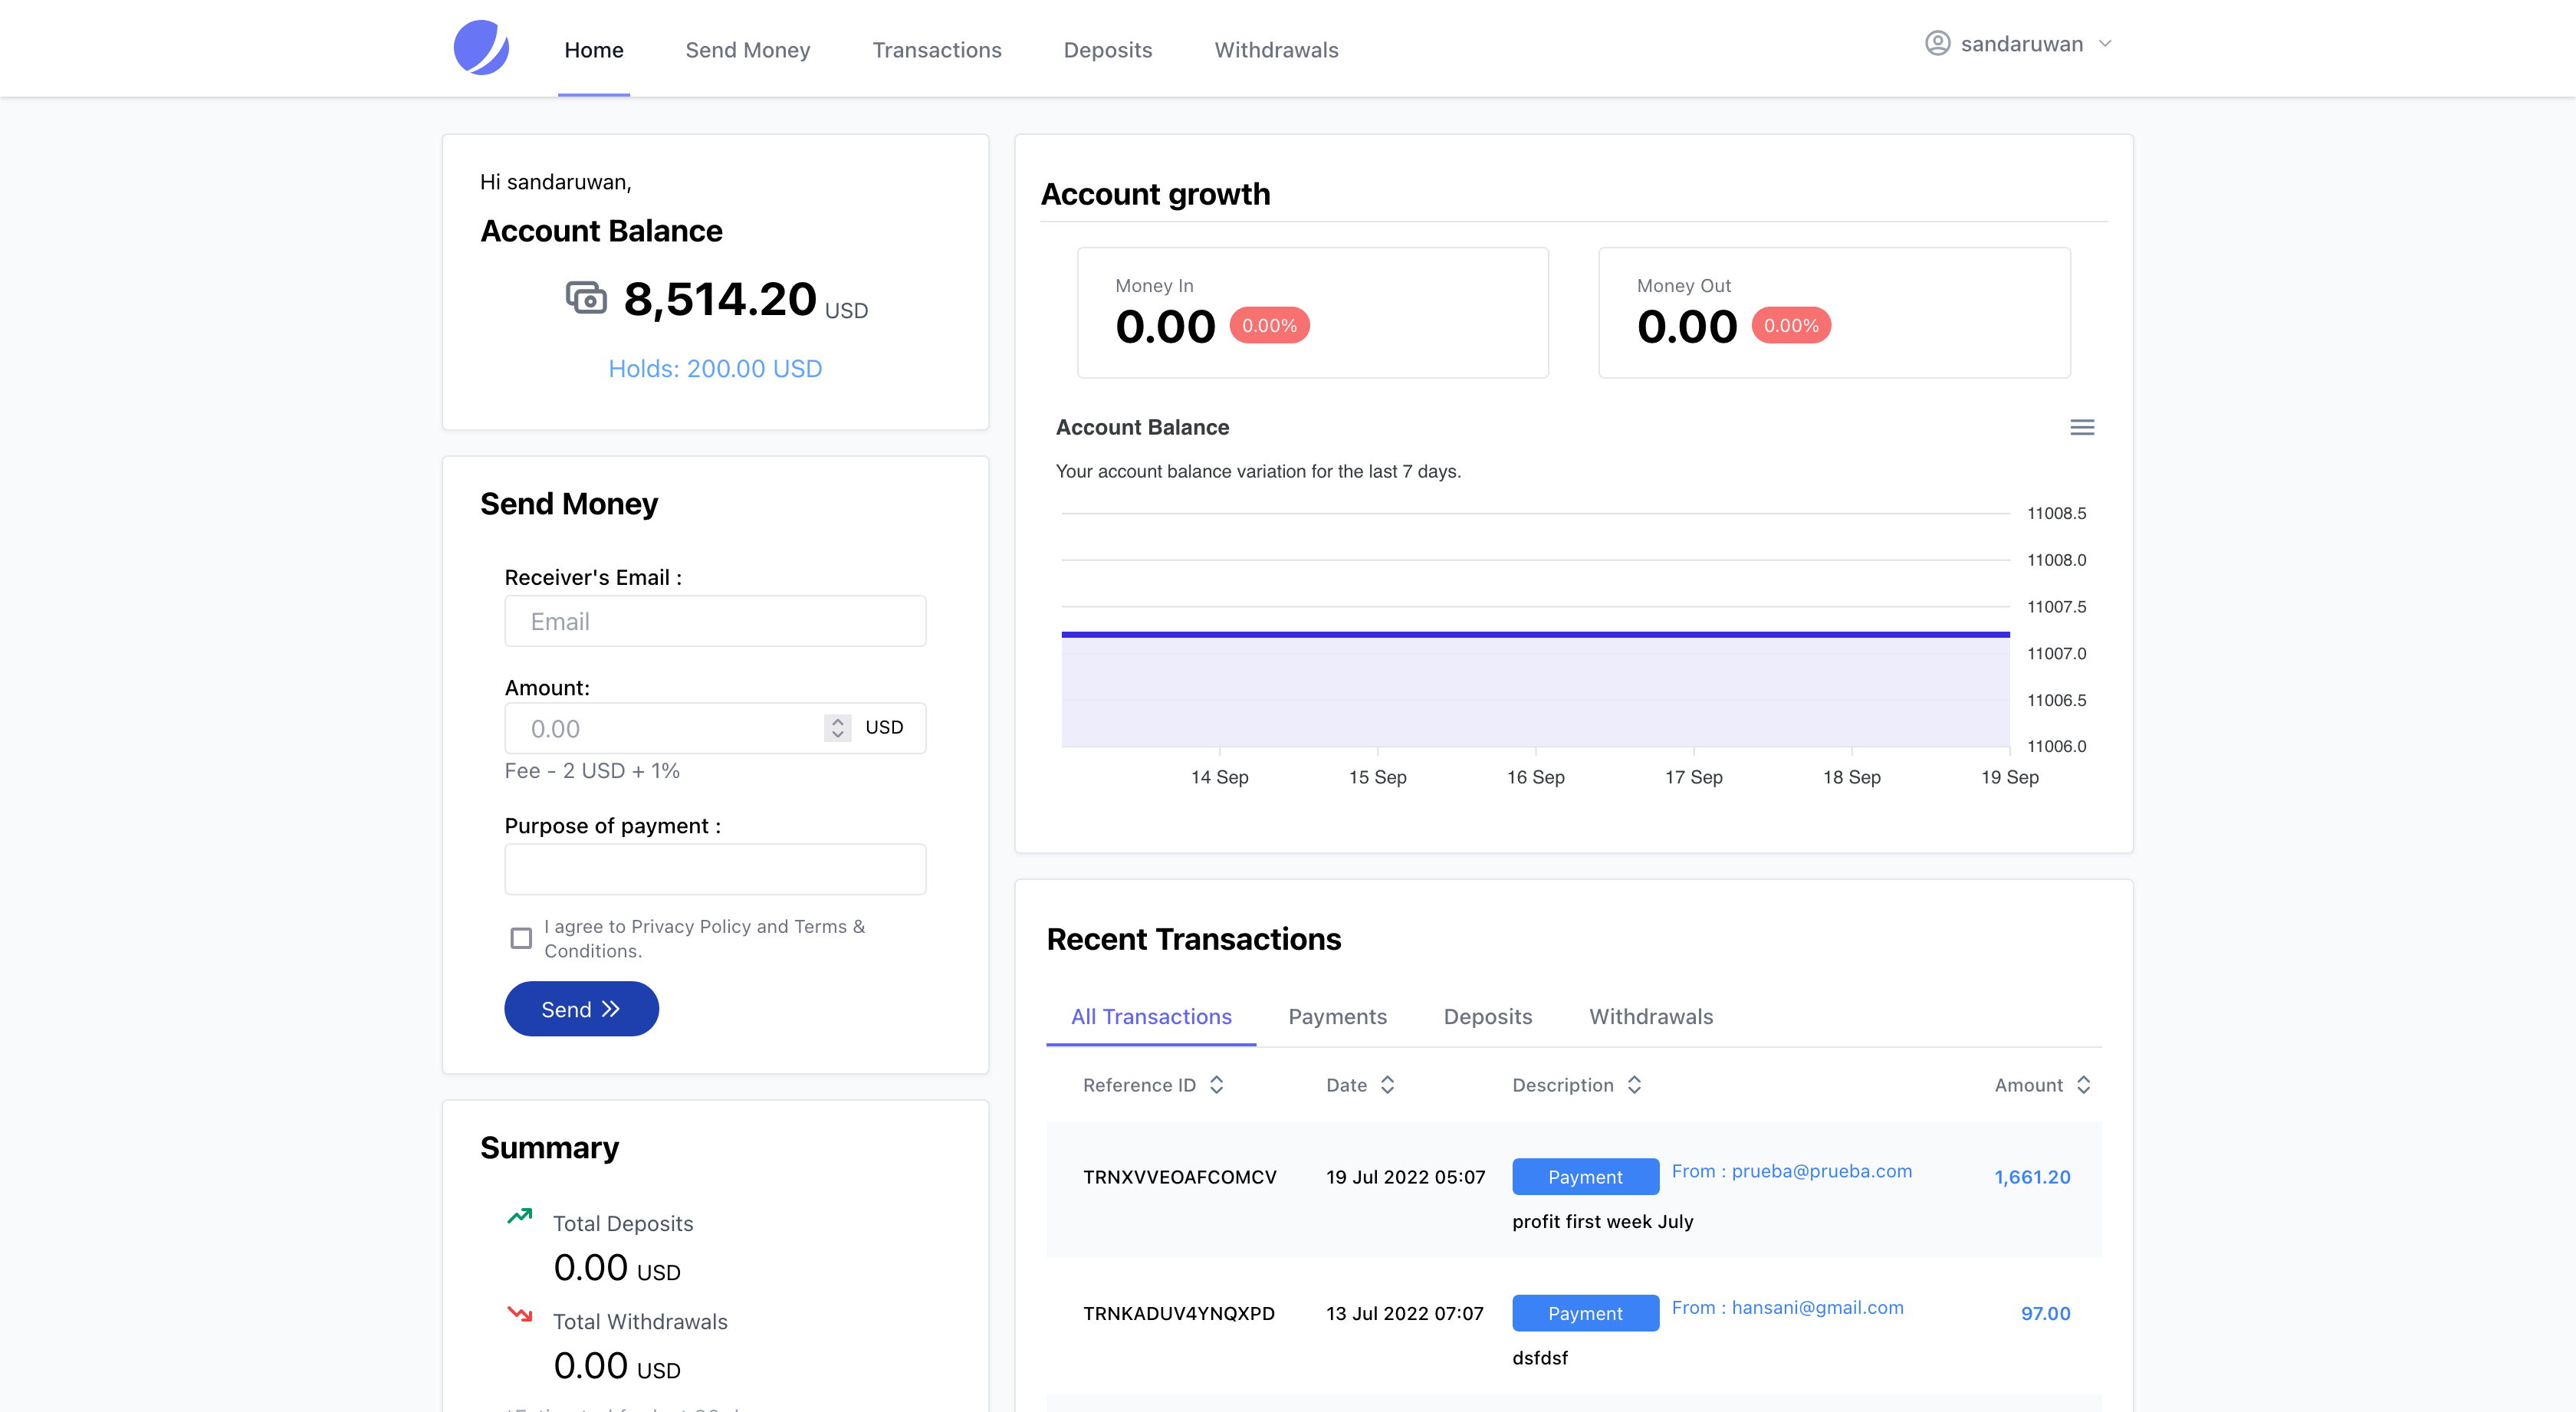2576x1412 pixels.
Task: Open Send Money nav page
Action: 747,50
